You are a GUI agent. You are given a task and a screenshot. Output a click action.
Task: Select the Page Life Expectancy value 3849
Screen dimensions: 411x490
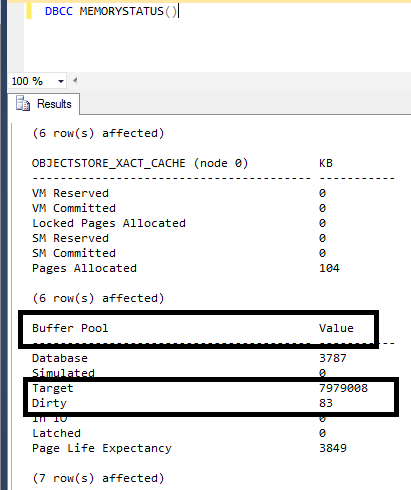pyautogui.click(x=333, y=448)
